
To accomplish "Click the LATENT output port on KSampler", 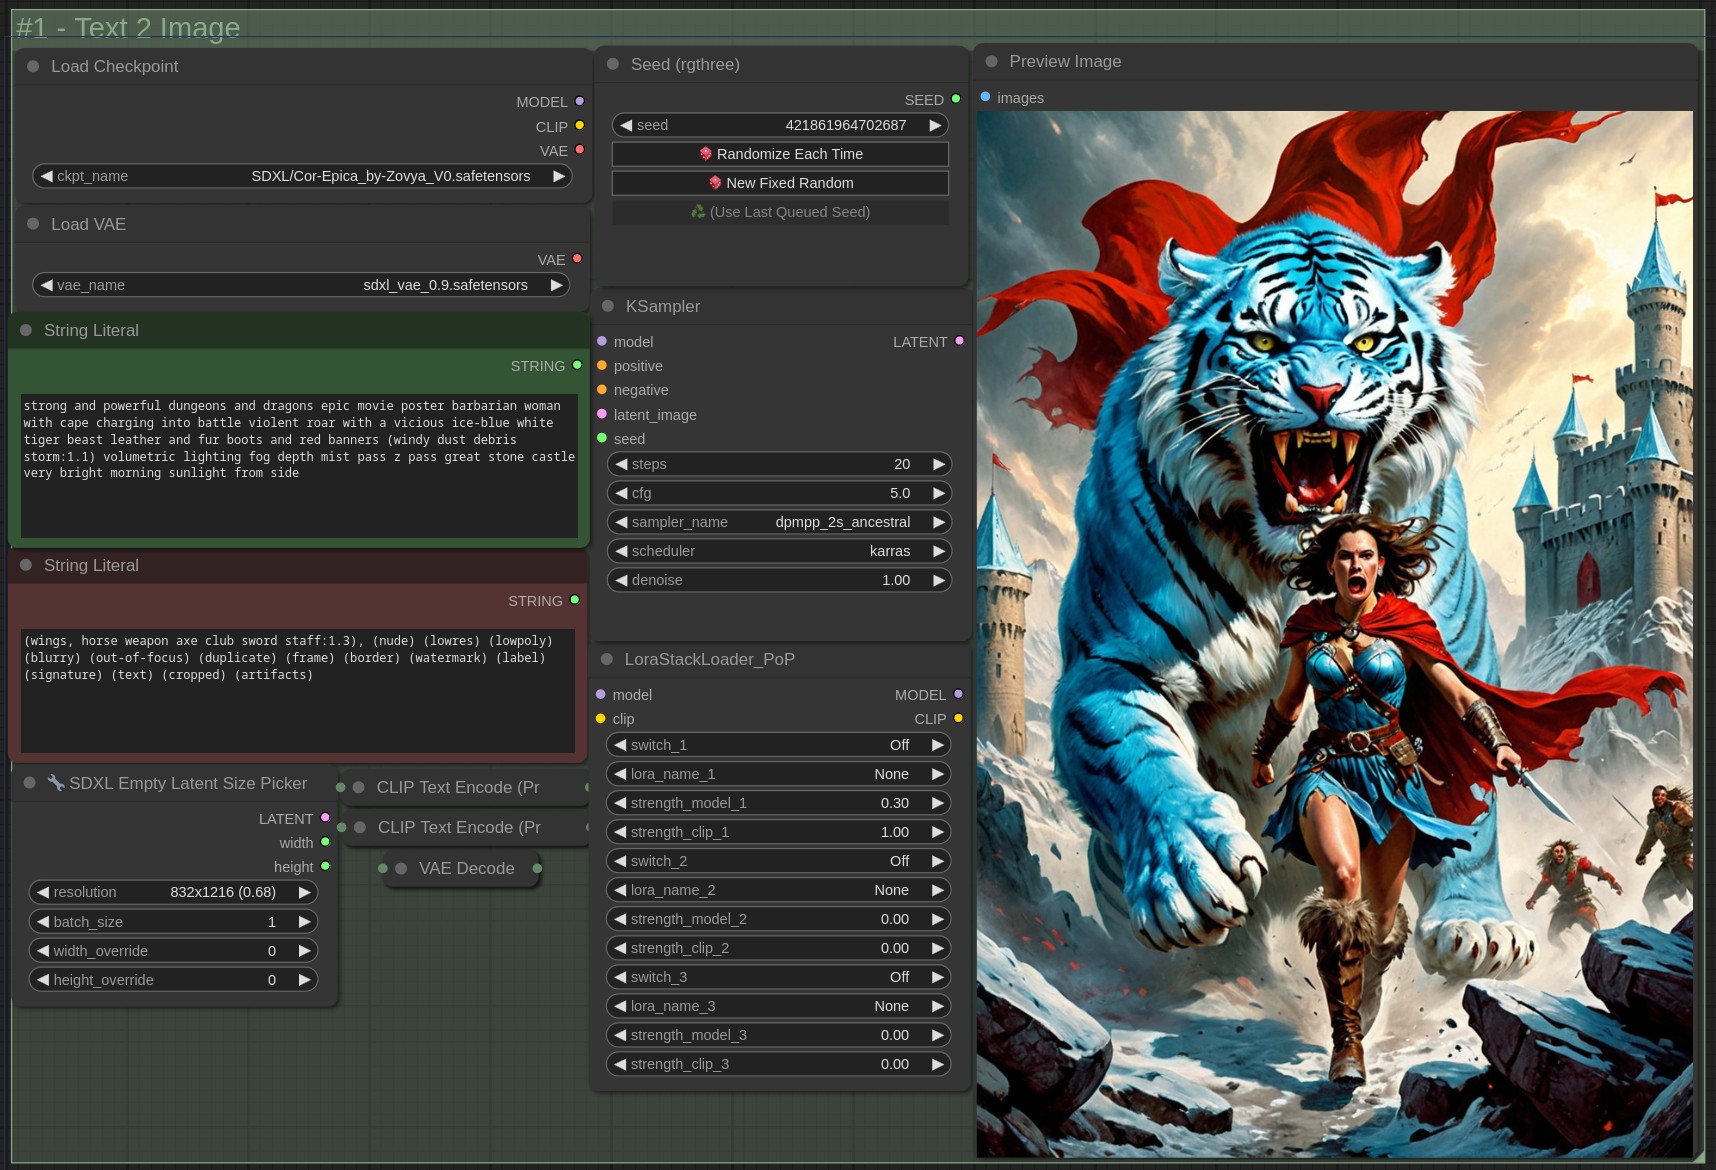I will tap(959, 341).
